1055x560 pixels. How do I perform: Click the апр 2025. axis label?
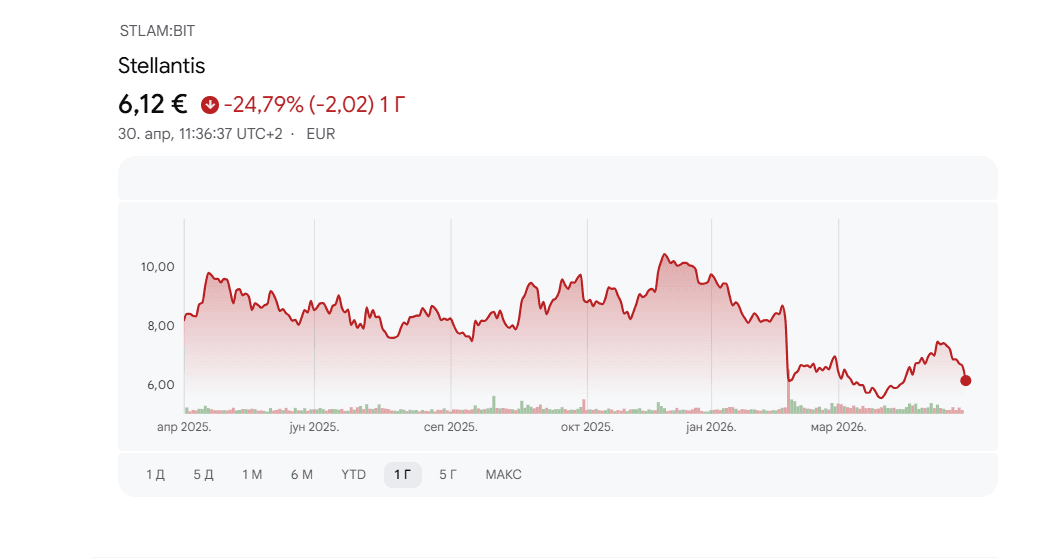pos(184,427)
